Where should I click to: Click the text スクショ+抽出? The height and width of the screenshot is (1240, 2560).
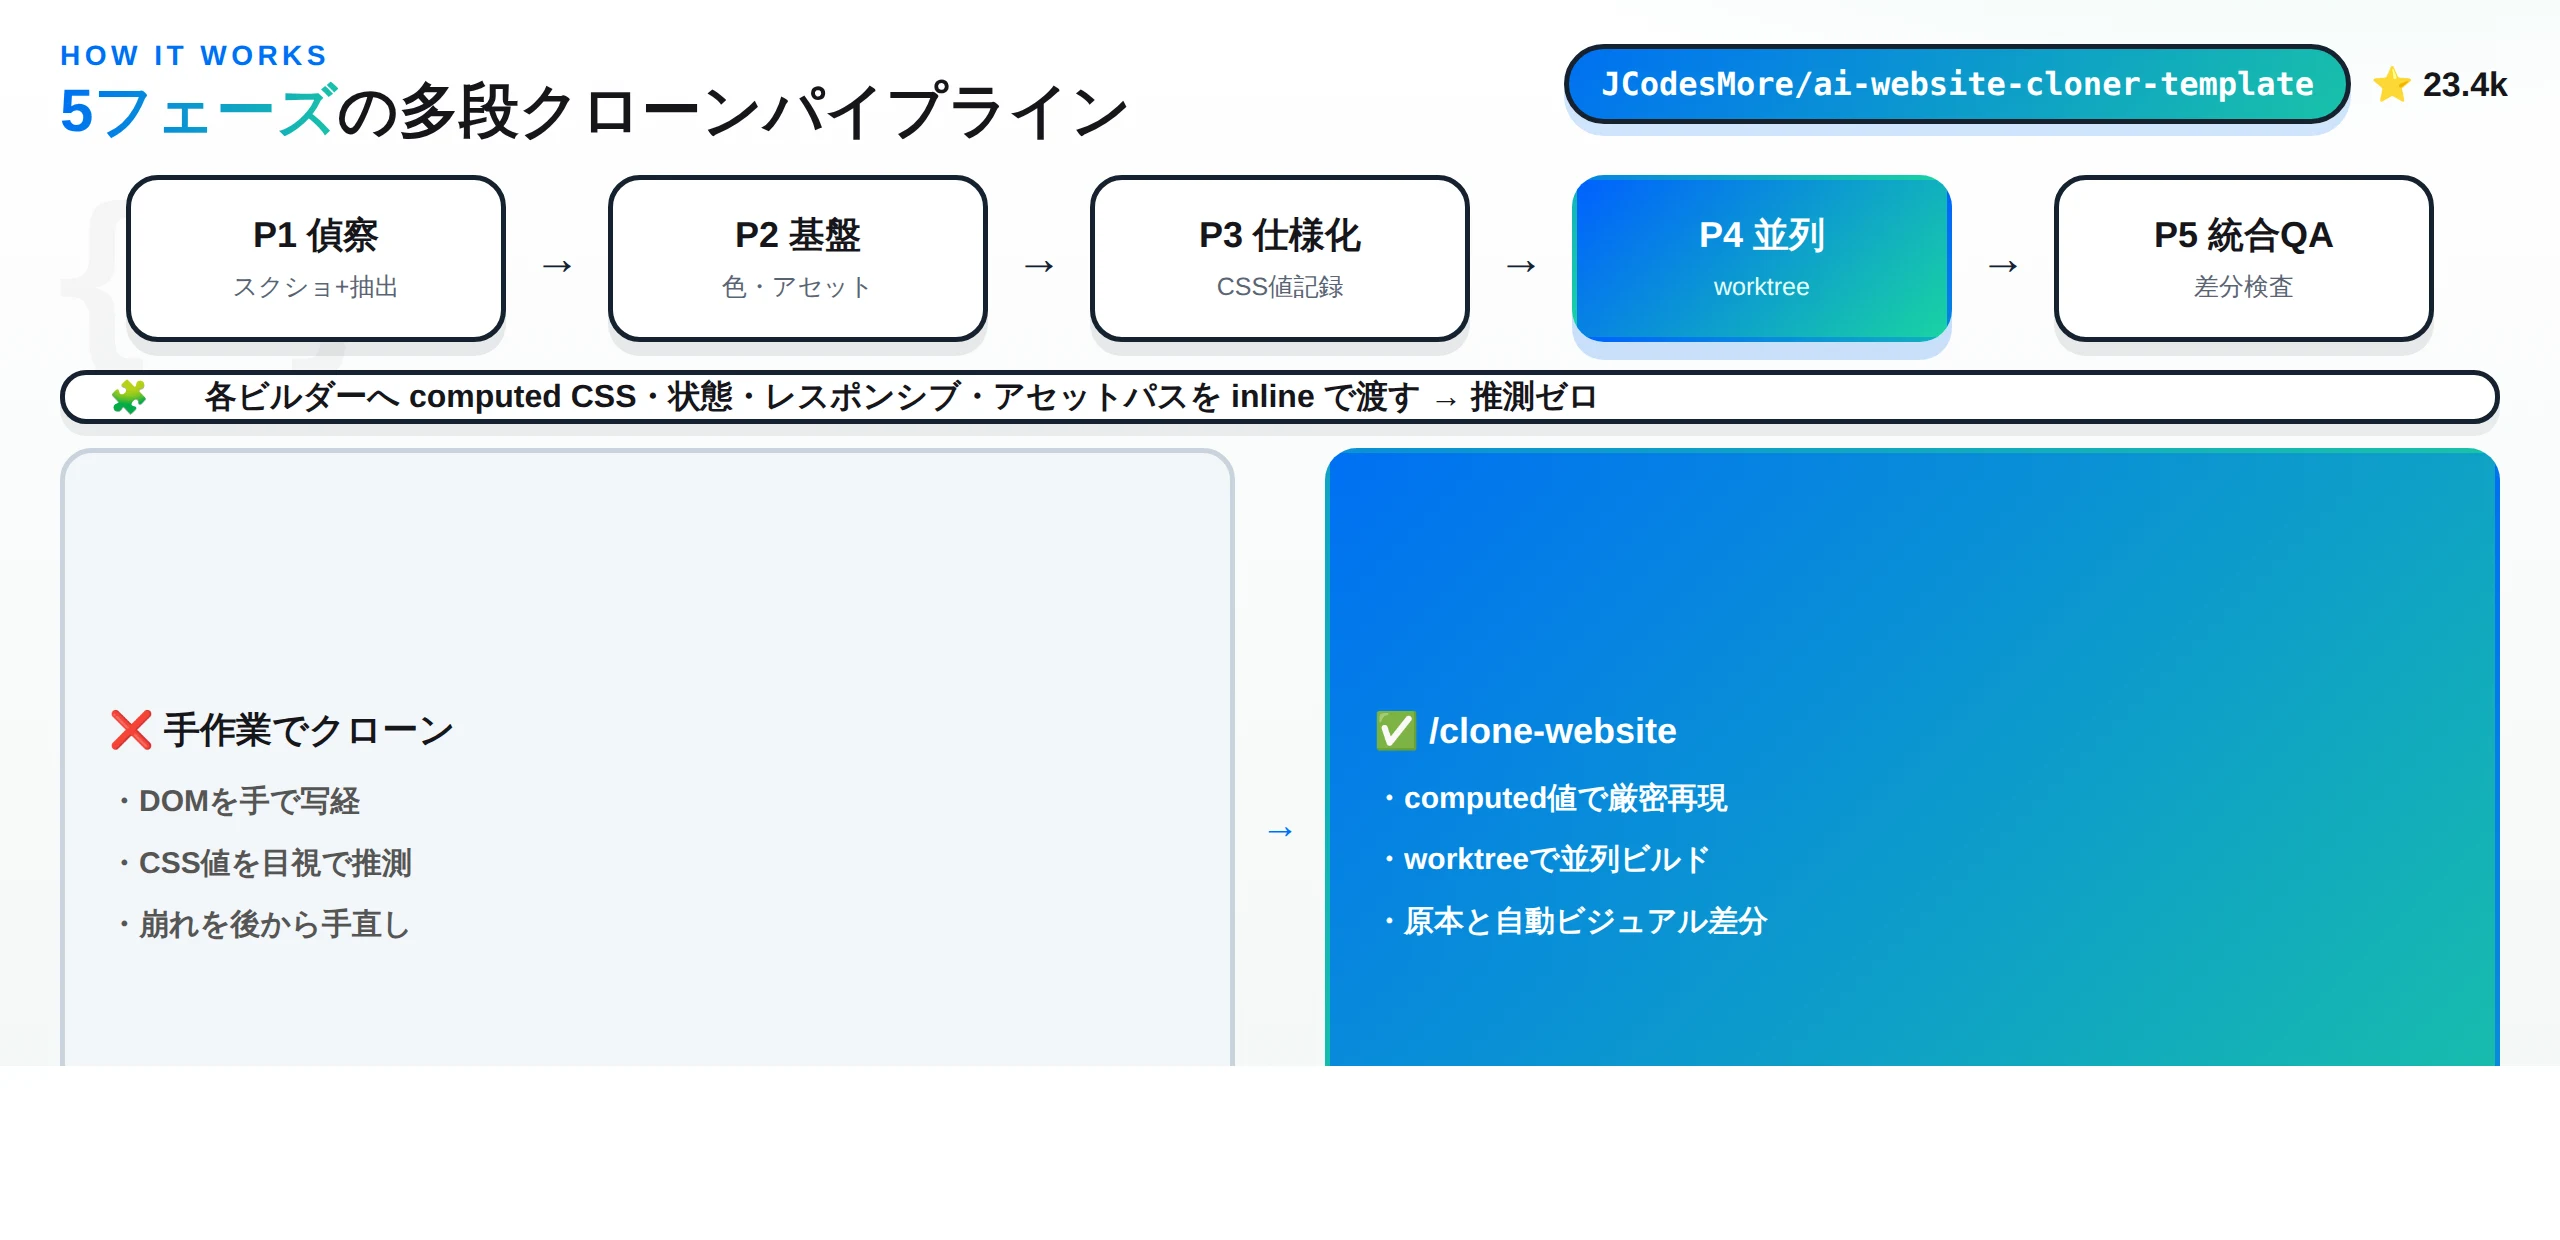[x=316, y=287]
